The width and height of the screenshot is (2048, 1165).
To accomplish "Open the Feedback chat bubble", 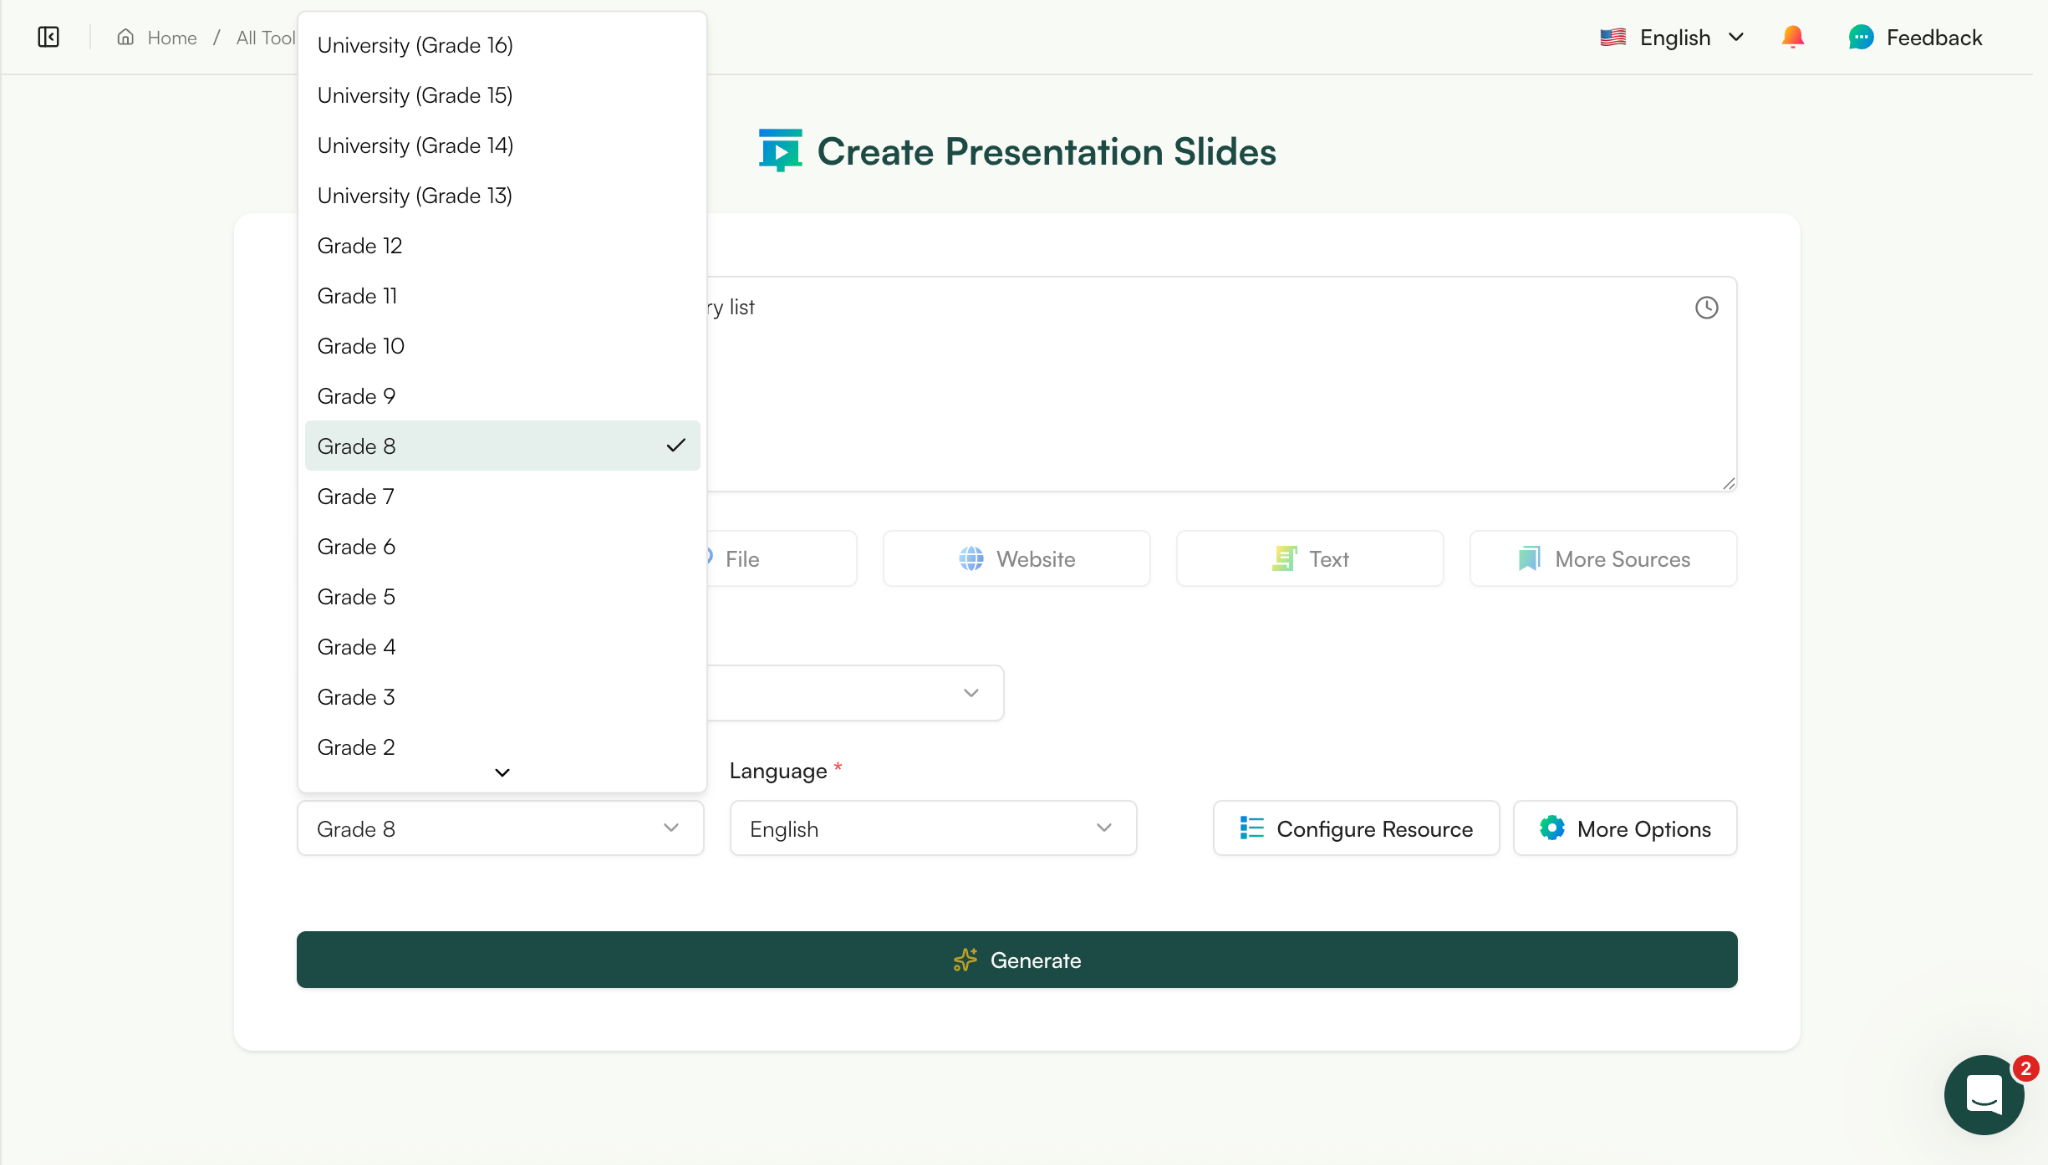I will [1913, 37].
